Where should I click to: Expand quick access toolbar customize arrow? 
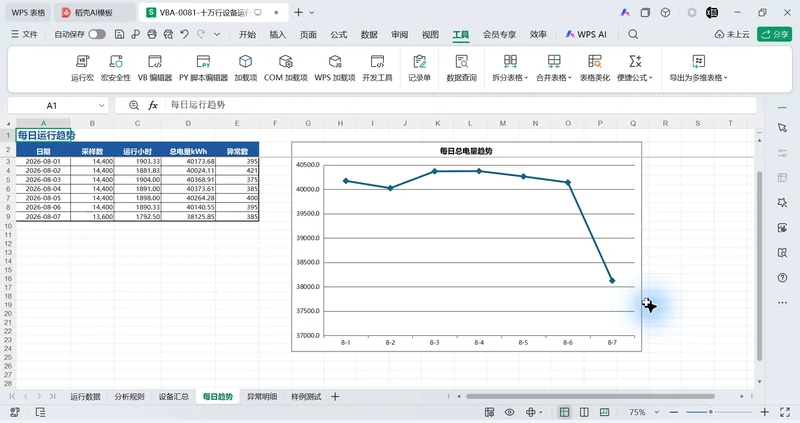[x=217, y=34]
